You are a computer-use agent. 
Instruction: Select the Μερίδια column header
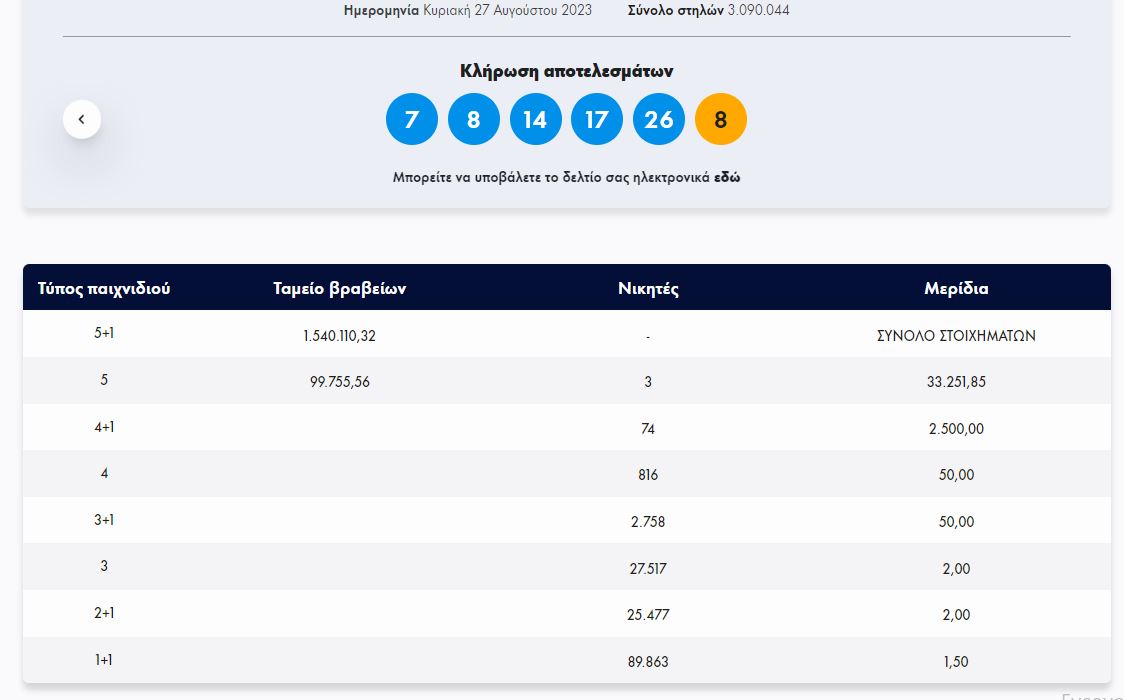click(x=956, y=288)
